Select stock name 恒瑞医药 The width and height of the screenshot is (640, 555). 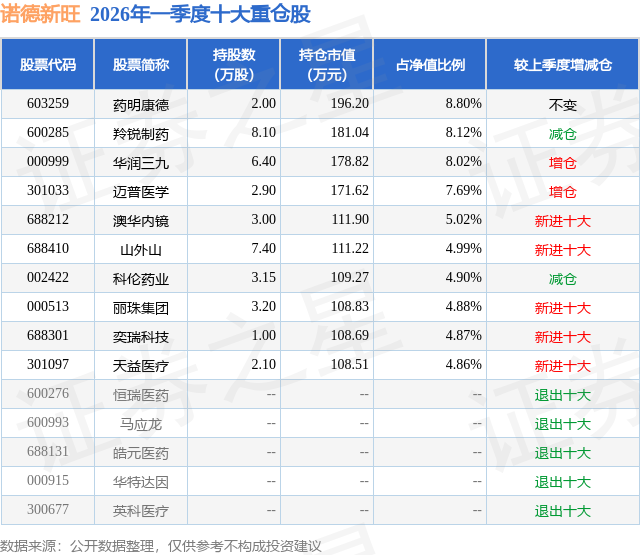click(141, 395)
